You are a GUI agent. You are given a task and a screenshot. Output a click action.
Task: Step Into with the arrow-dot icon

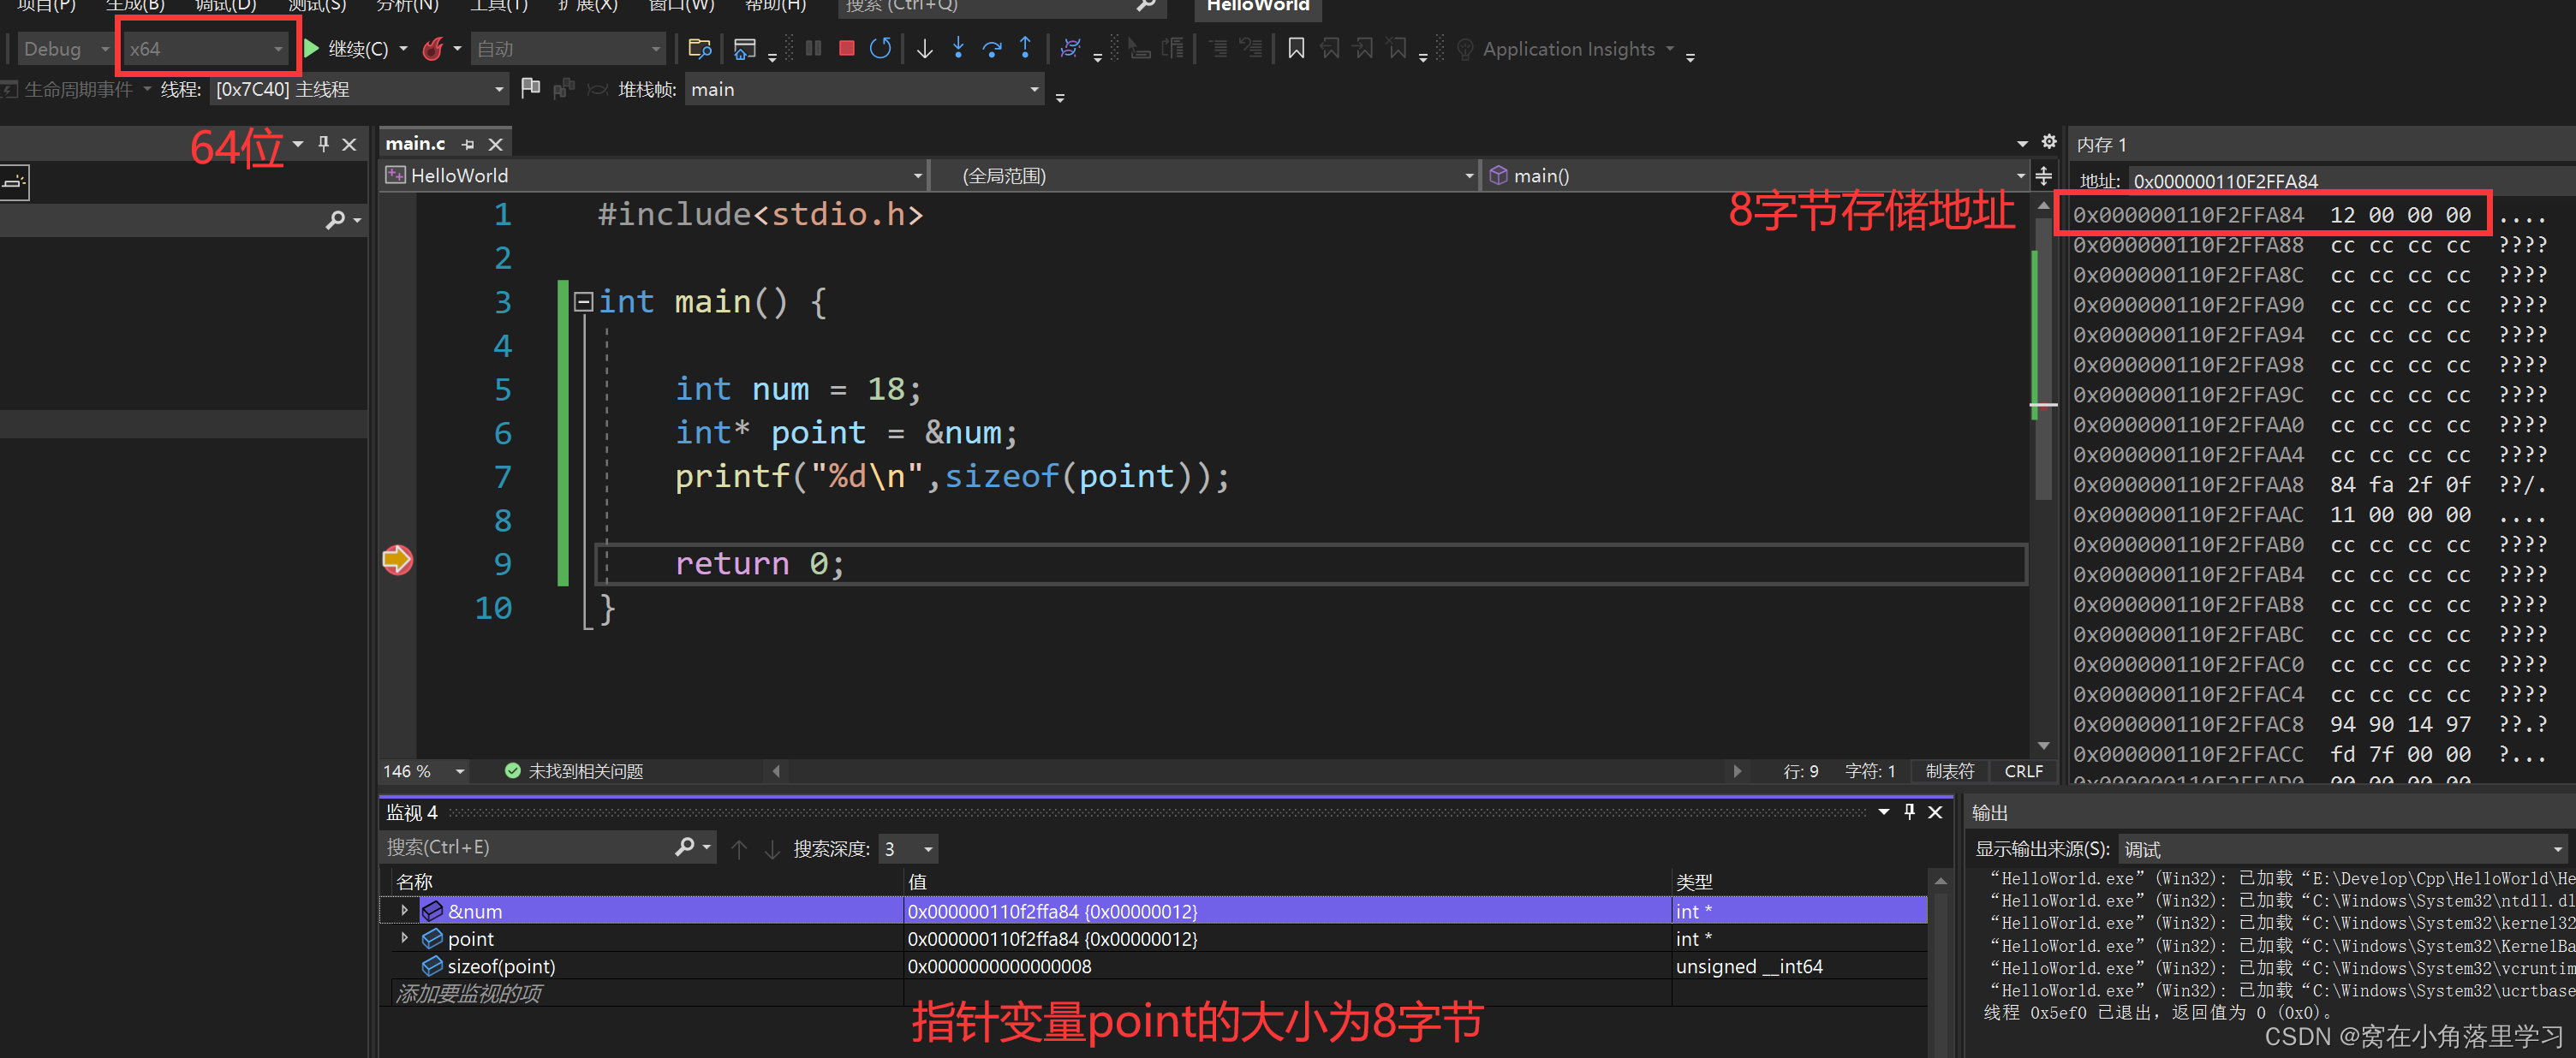coord(958,48)
